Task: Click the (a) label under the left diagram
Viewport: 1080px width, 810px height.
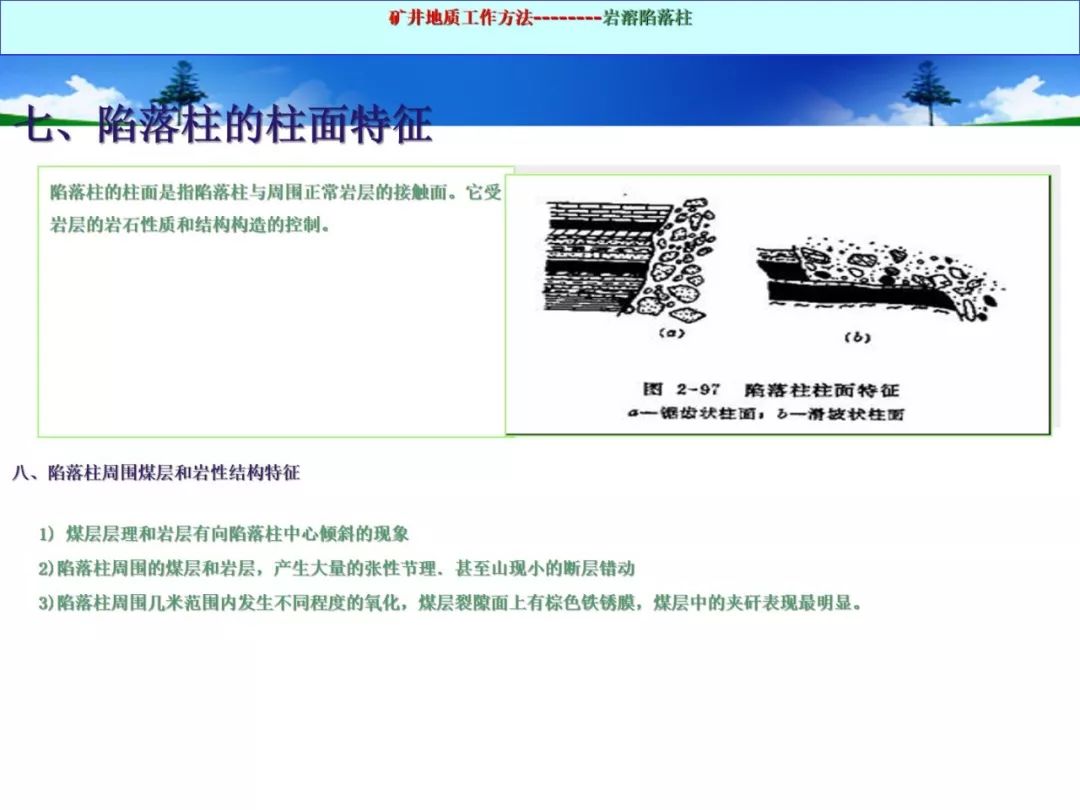Action: 672,333
